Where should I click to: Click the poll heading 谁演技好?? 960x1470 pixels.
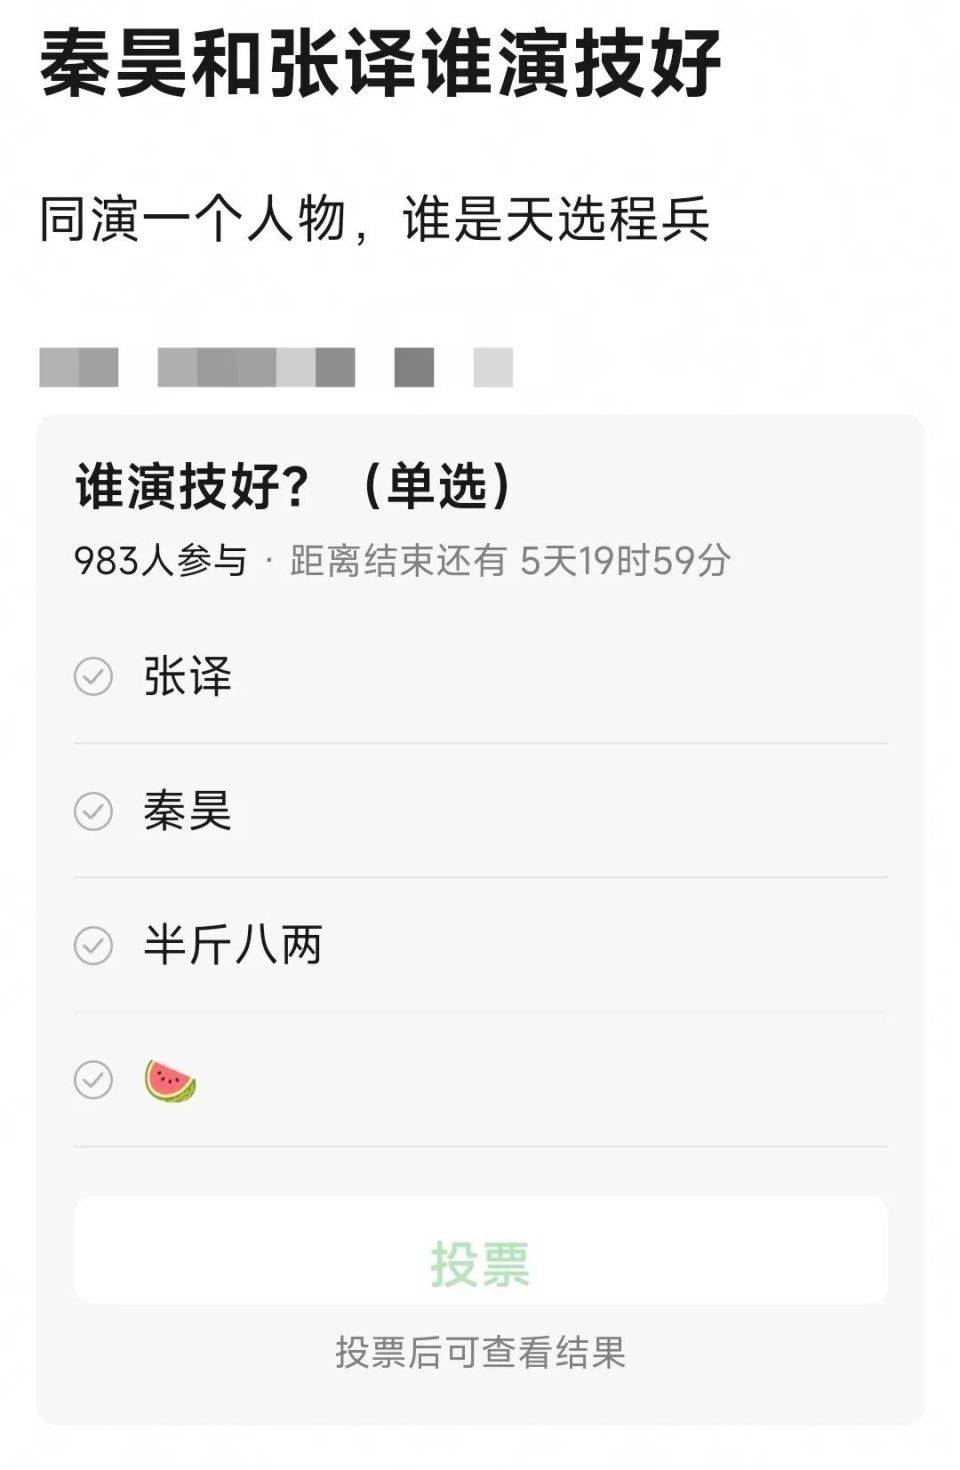pyautogui.click(x=192, y=487)
